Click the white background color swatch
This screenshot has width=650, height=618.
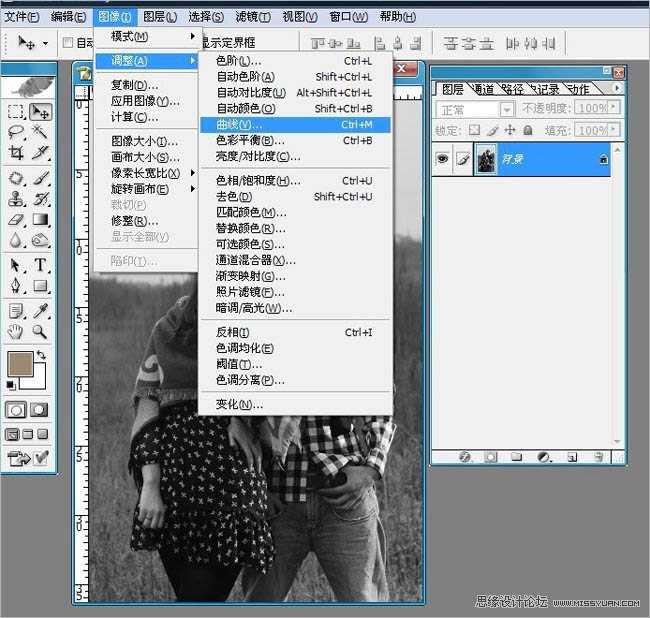click(38, 382)
